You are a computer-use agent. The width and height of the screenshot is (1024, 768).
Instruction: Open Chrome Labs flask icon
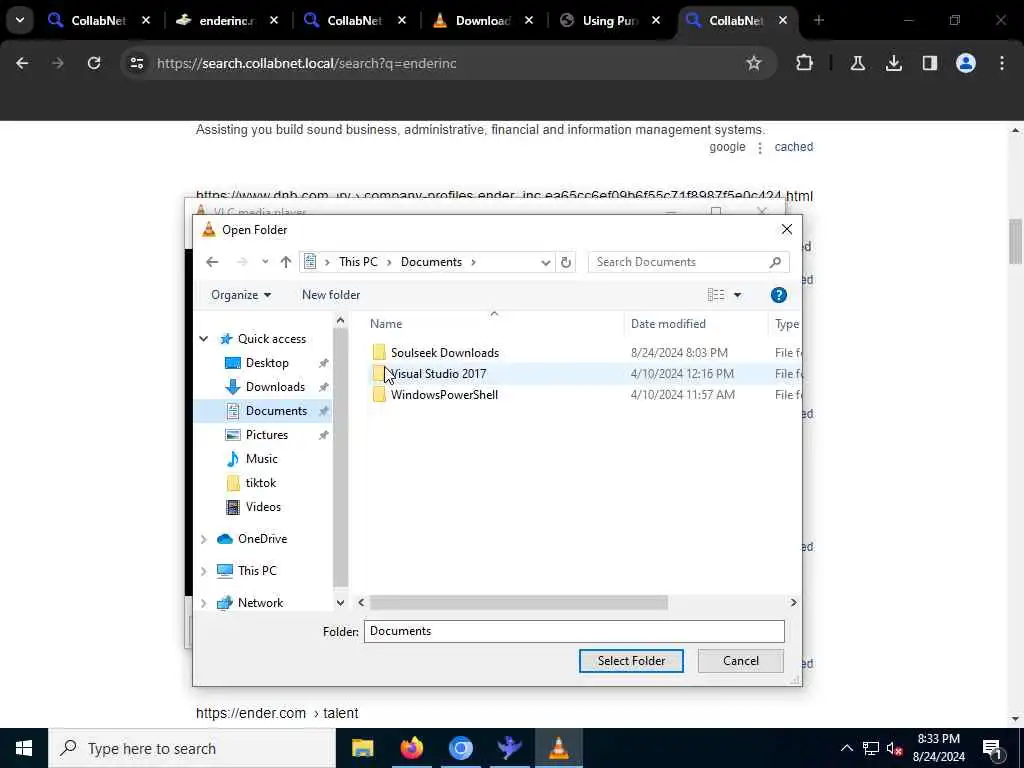[x=857, y=63]
